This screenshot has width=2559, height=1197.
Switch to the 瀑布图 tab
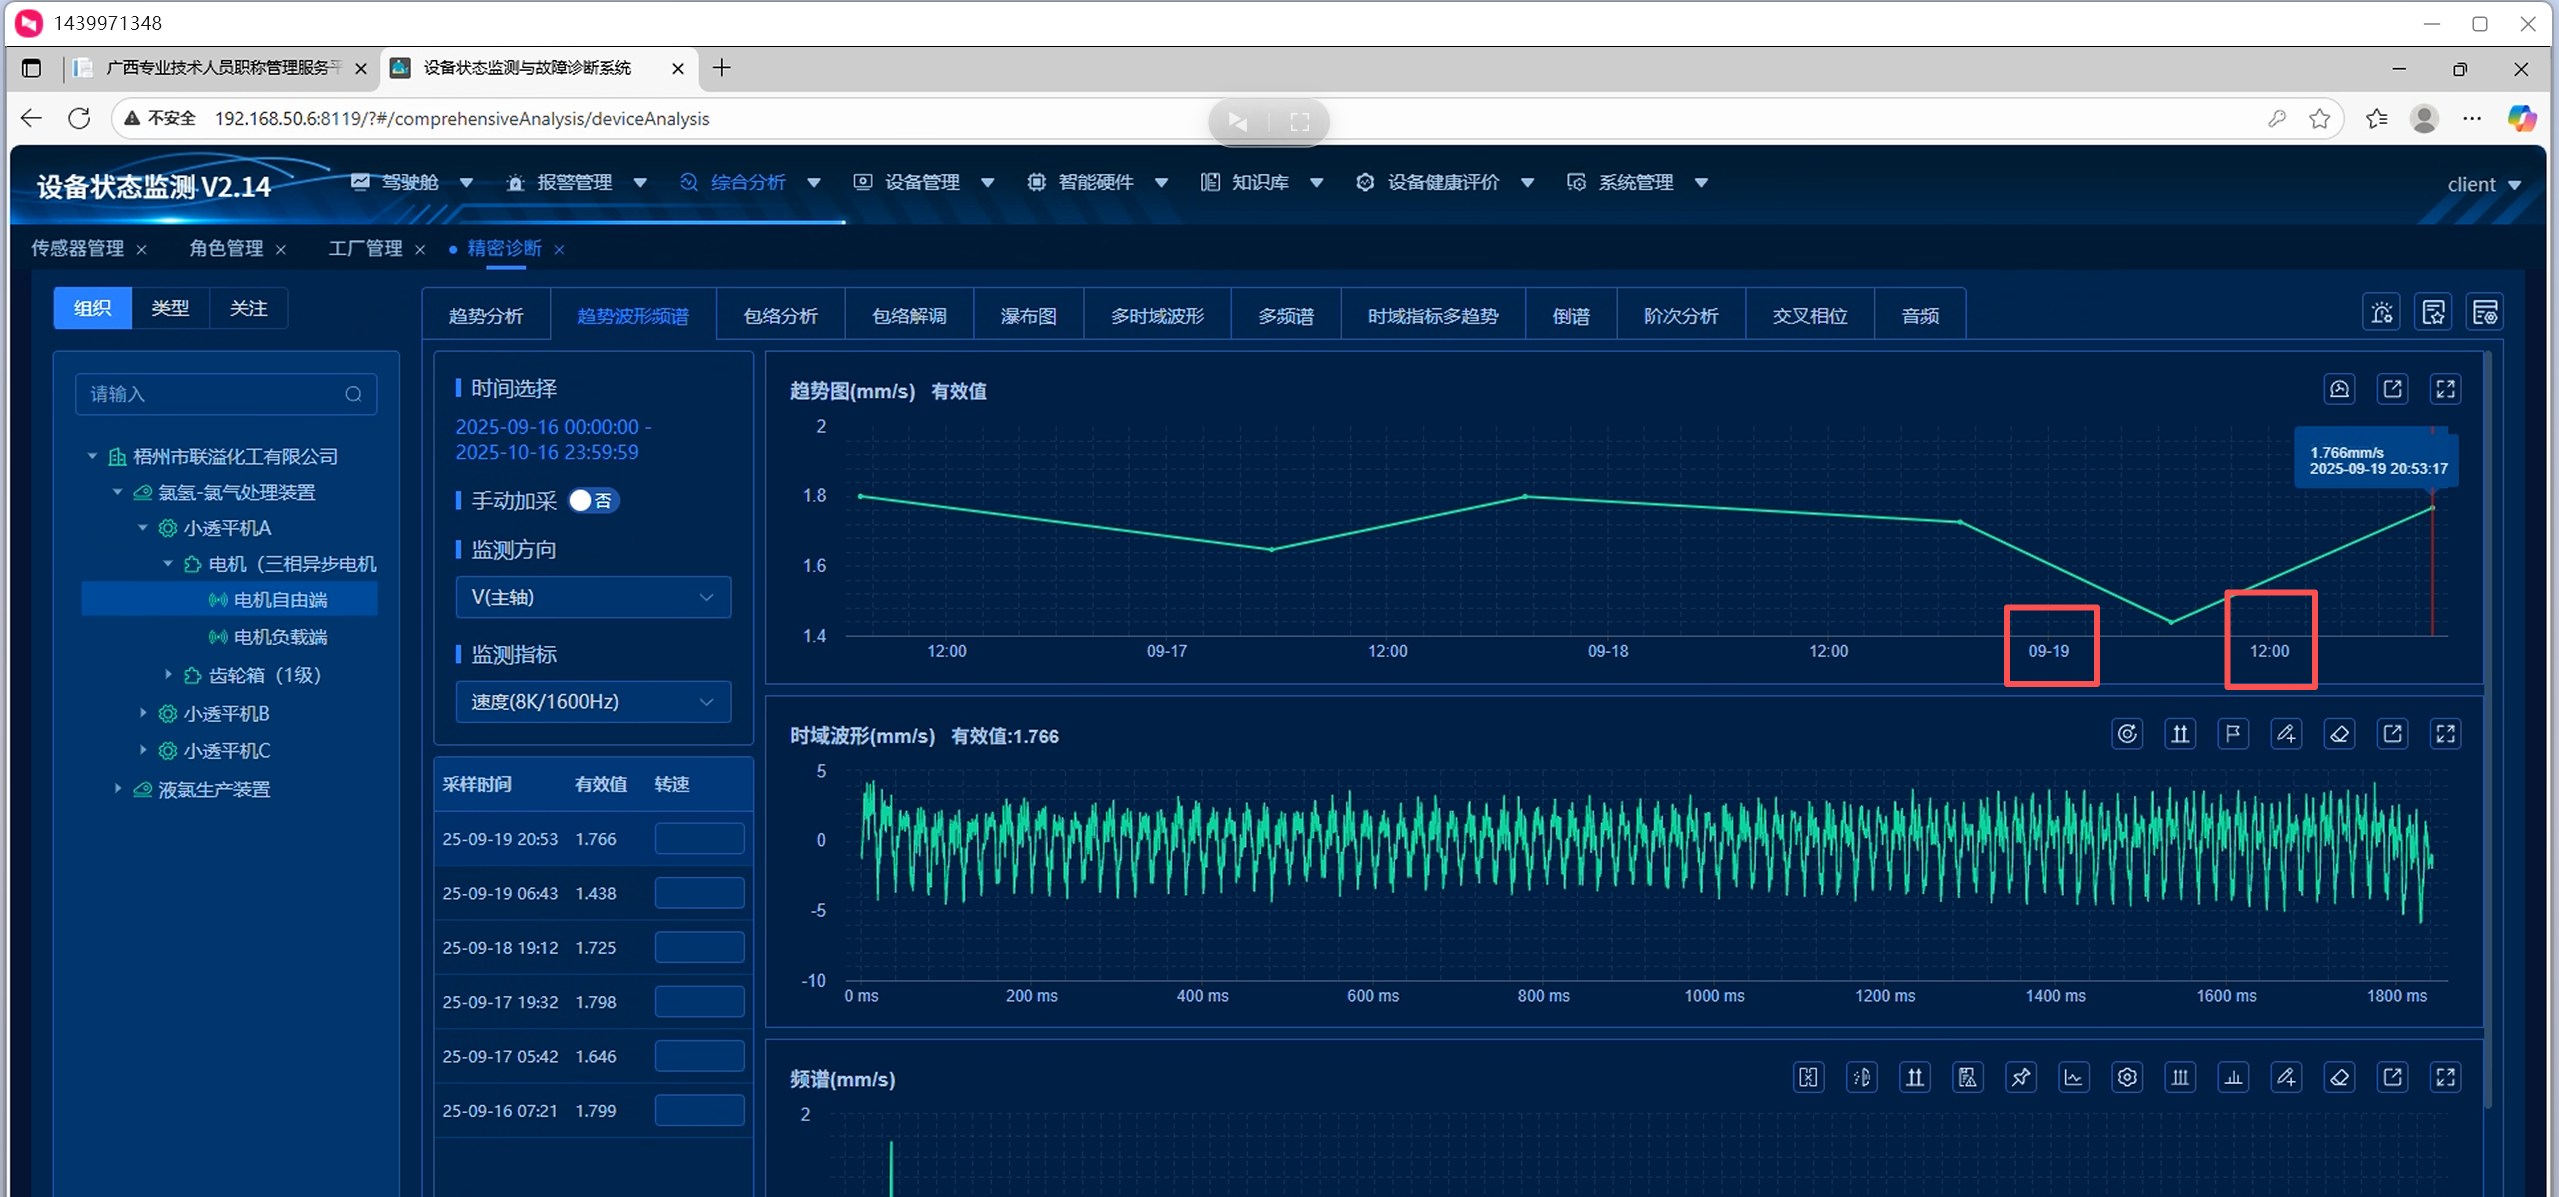click(1029, 315)
